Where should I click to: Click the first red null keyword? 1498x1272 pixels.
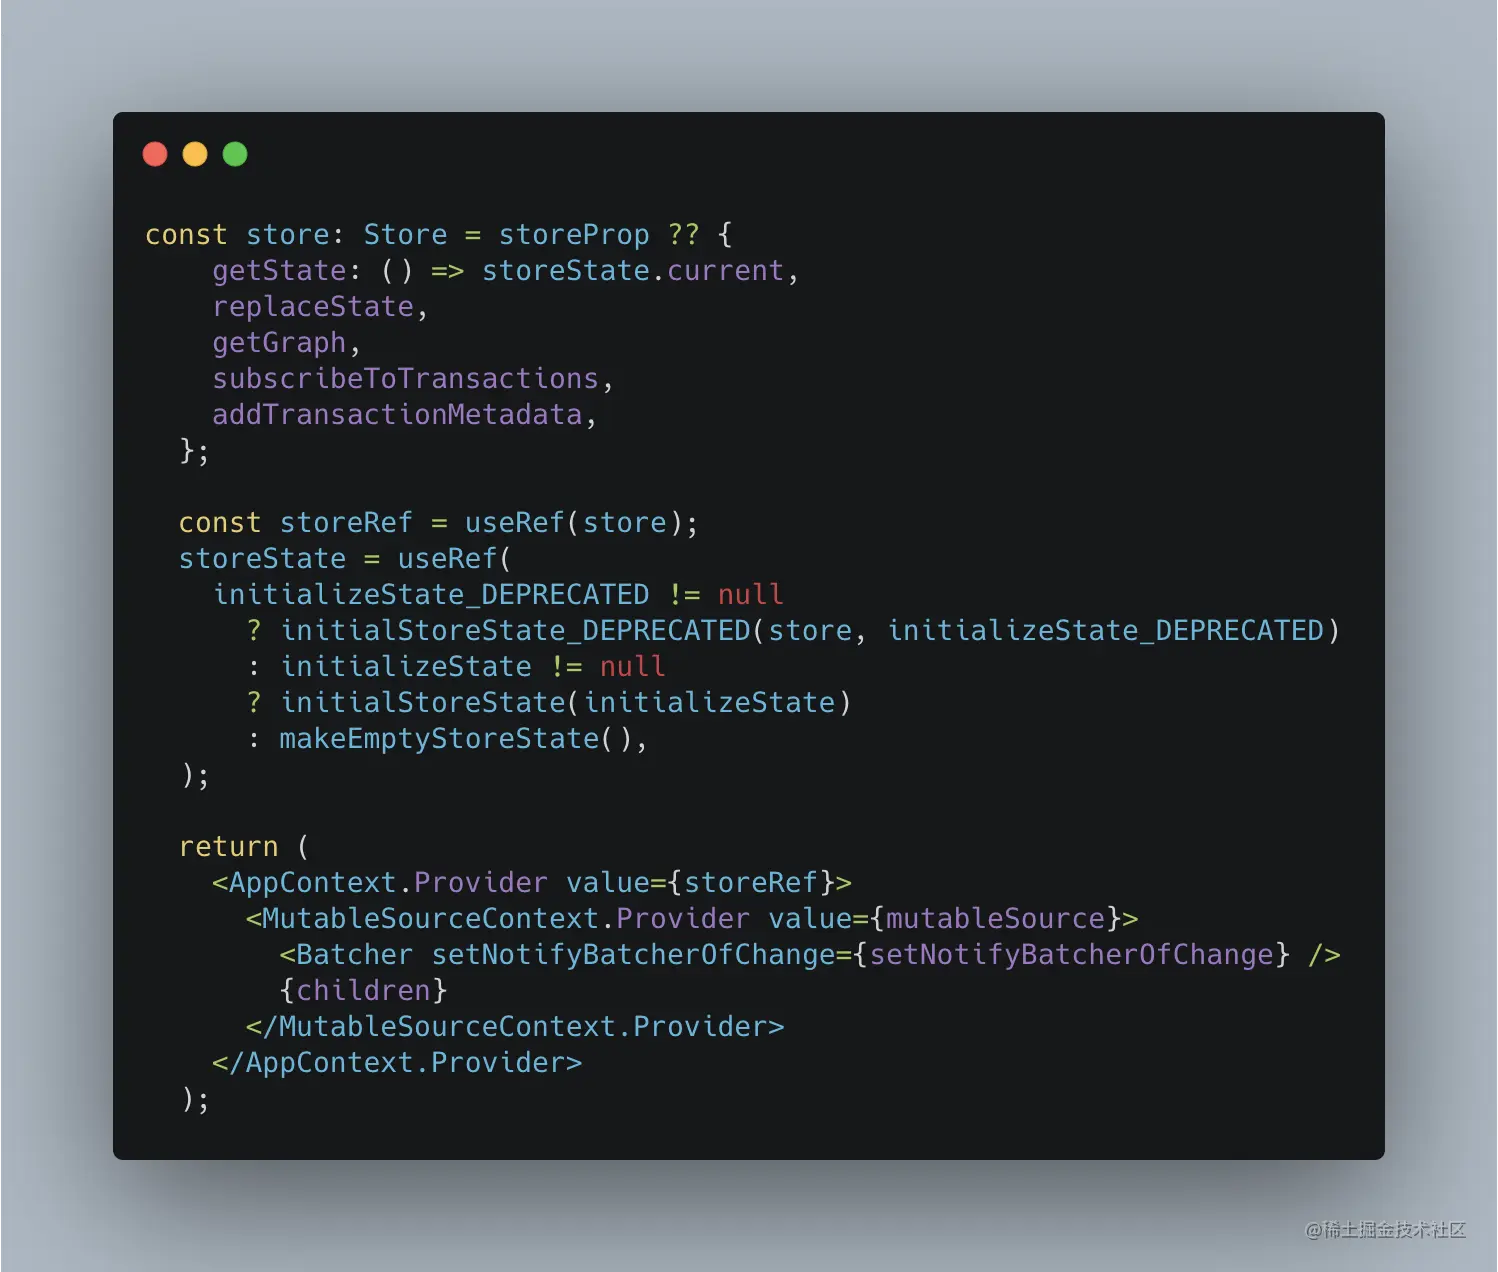[750, 595]
